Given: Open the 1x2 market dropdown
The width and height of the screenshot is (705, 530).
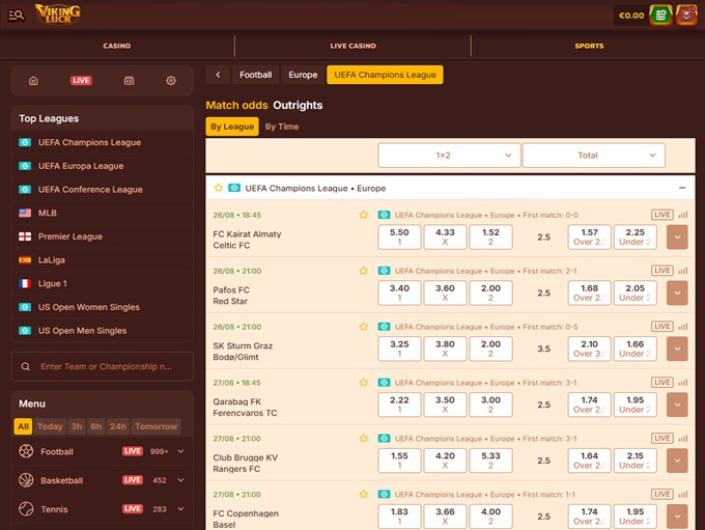Looking at the screenshot, I should pos(449,155).
